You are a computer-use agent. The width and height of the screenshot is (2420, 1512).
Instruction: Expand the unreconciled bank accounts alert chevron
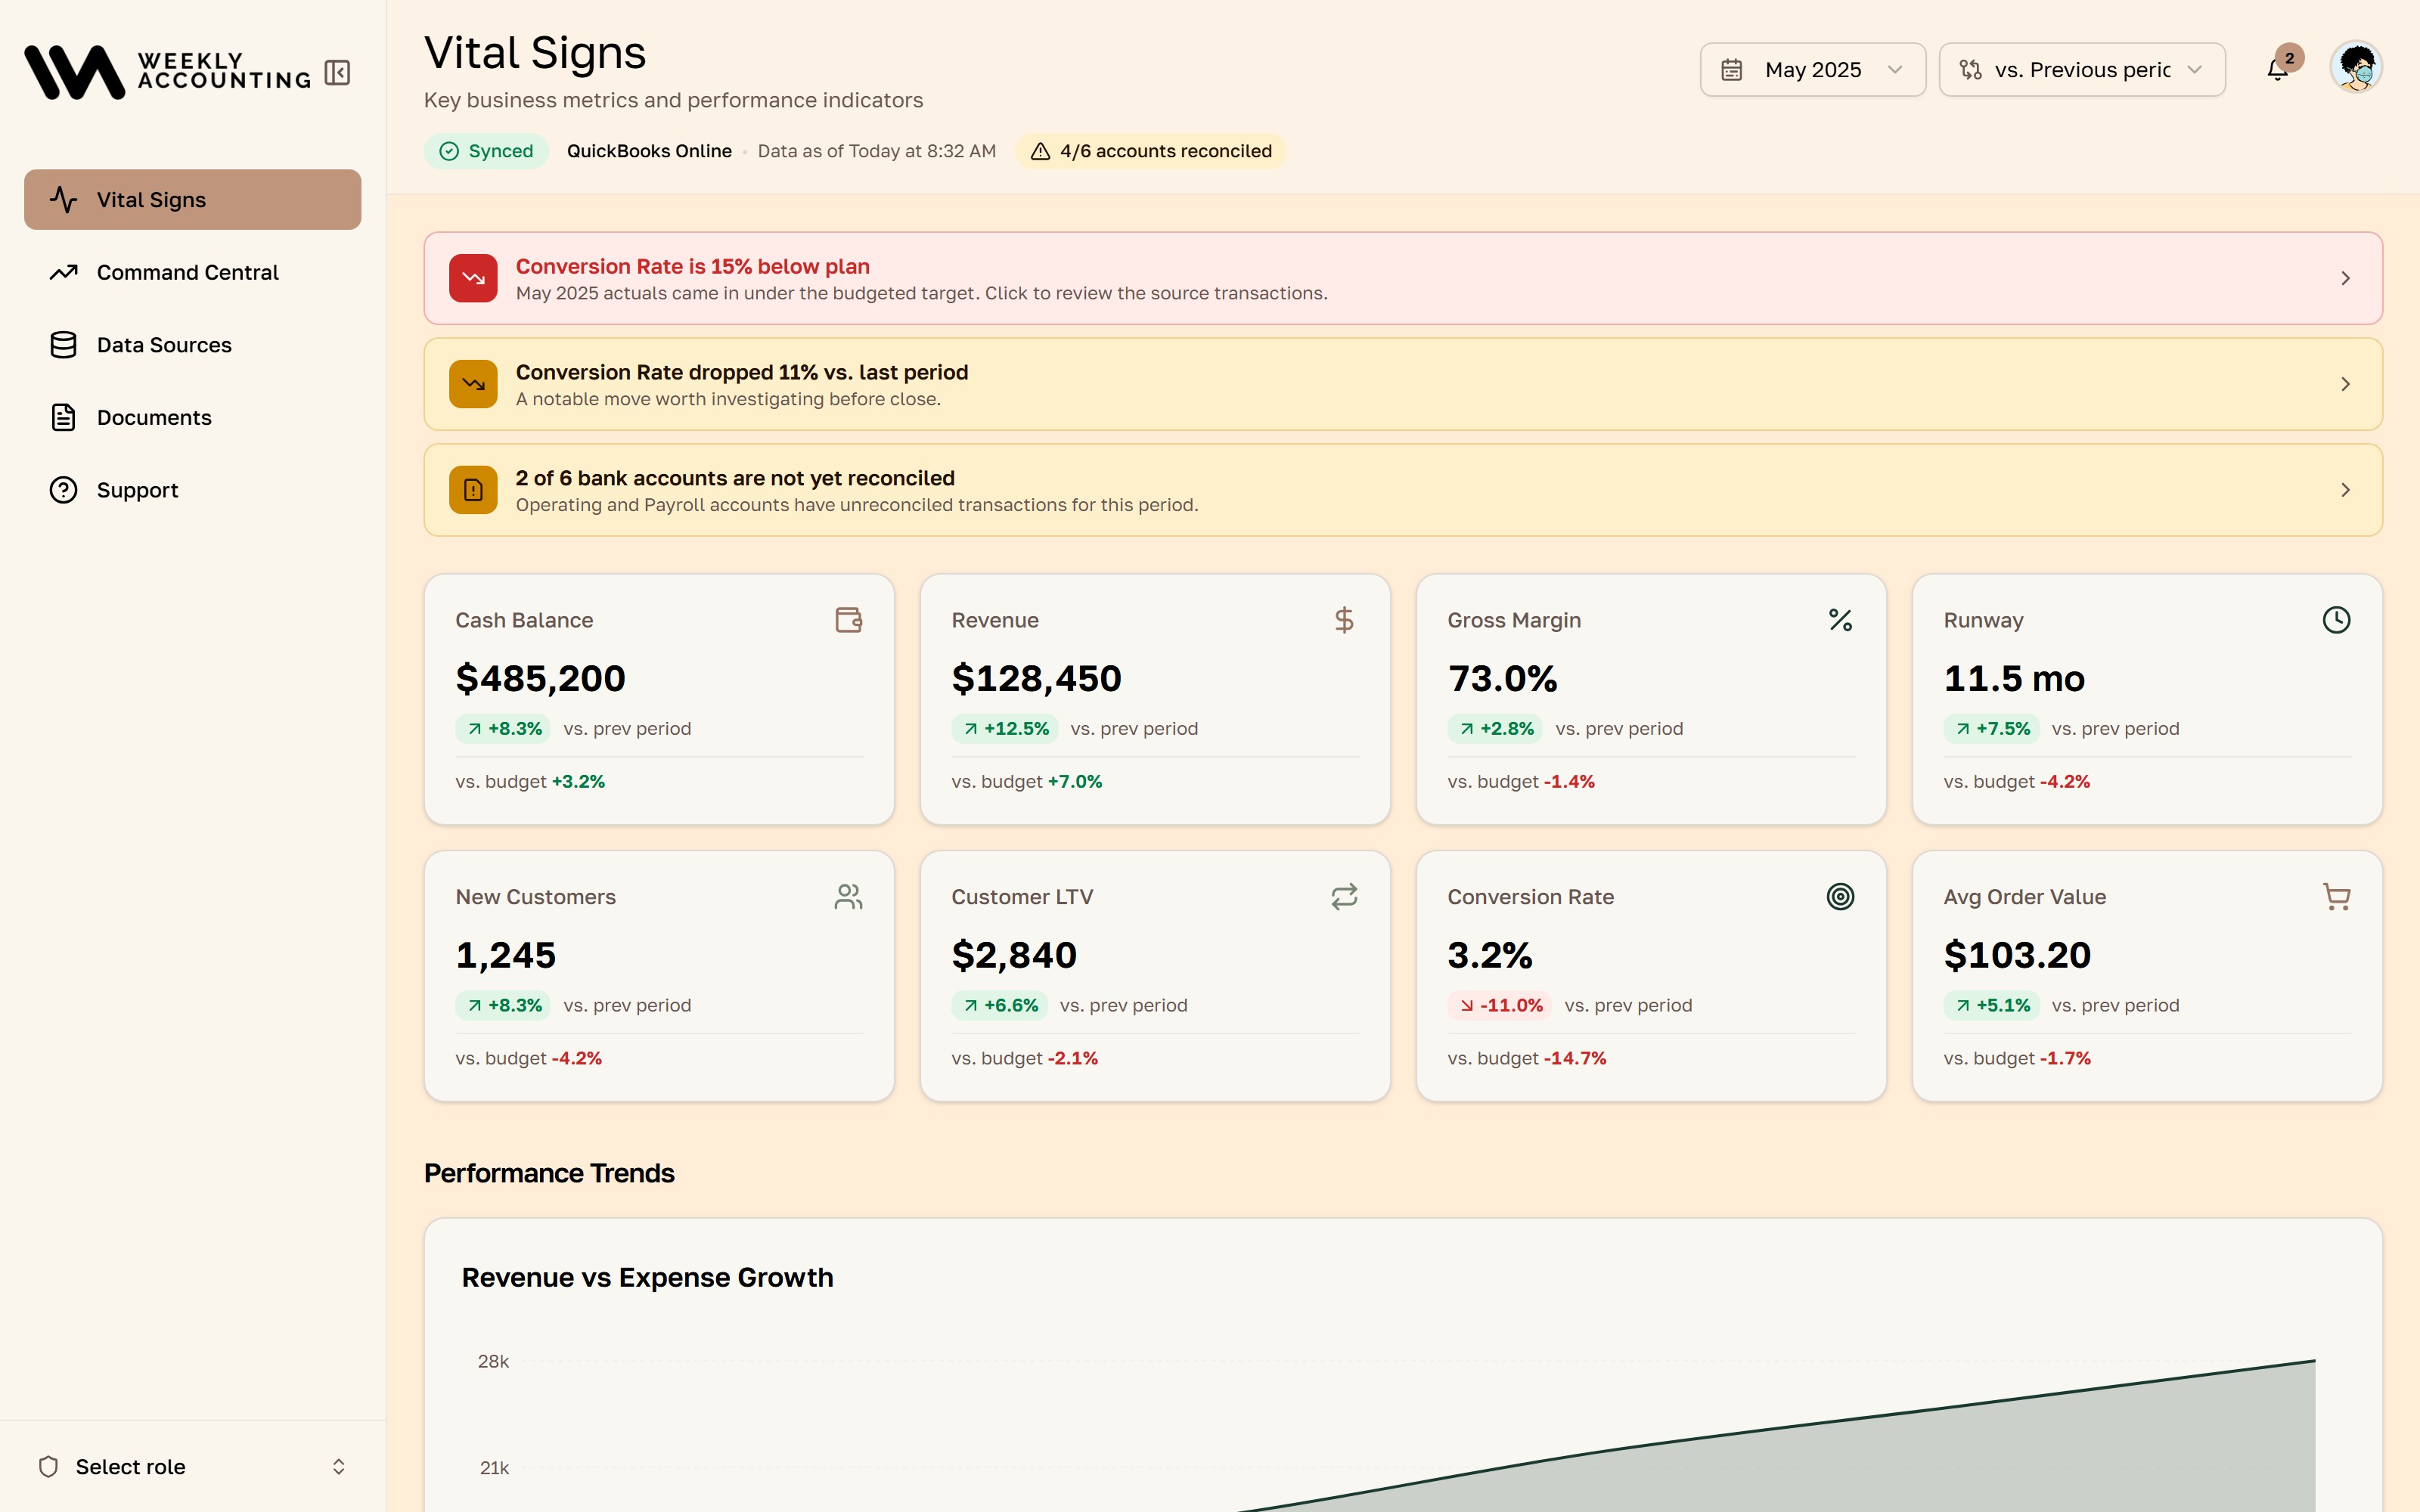pos(2345,490)
